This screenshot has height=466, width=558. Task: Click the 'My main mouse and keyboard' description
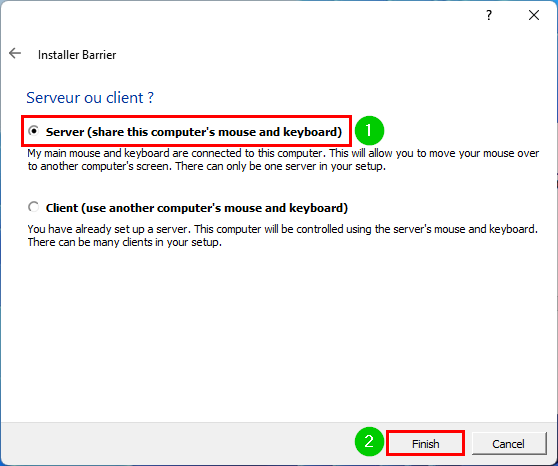[283, 159]
